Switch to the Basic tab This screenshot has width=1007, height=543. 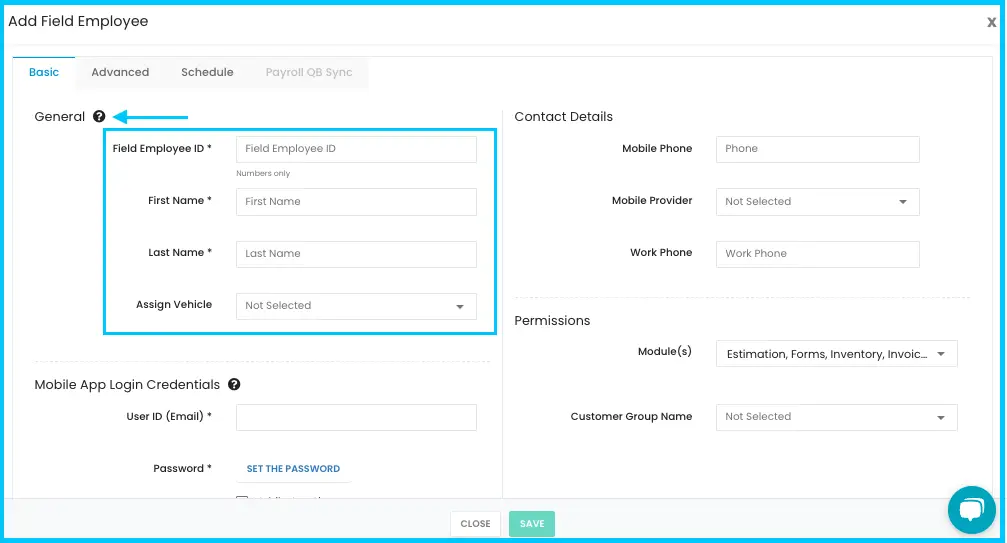[x=44, y=73]
